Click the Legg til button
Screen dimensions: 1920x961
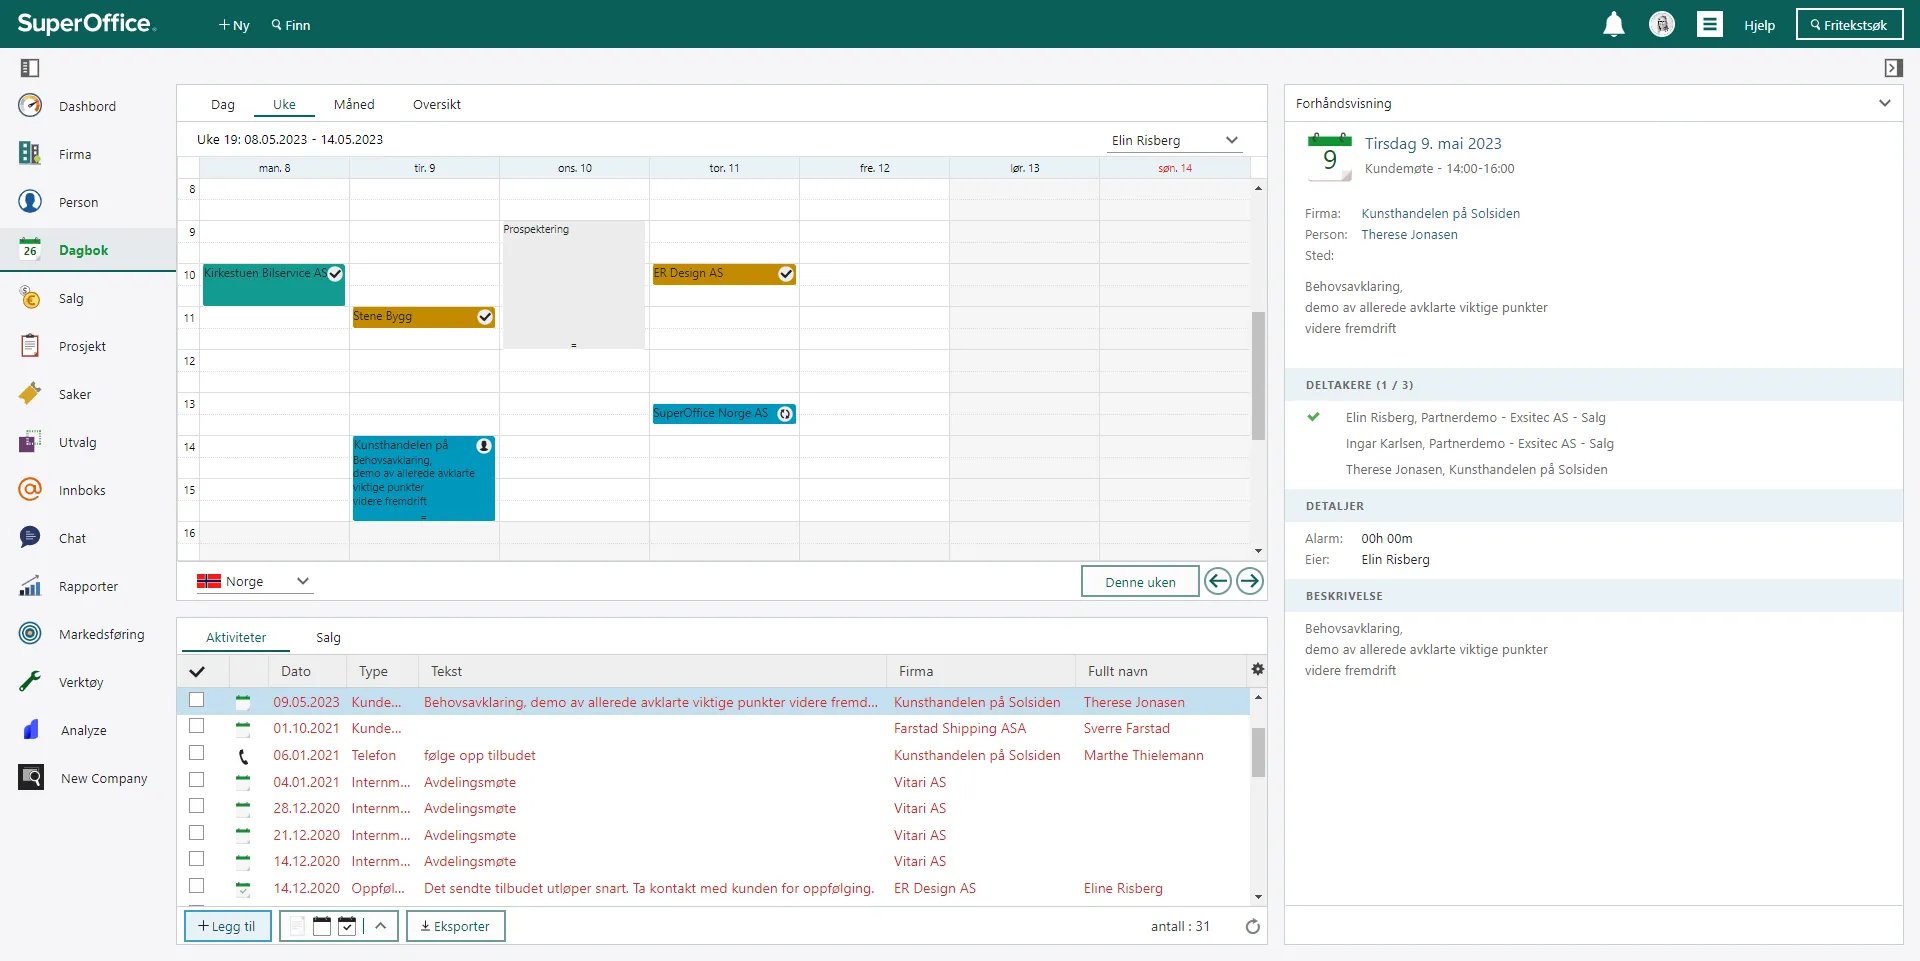tap(227, 926)
